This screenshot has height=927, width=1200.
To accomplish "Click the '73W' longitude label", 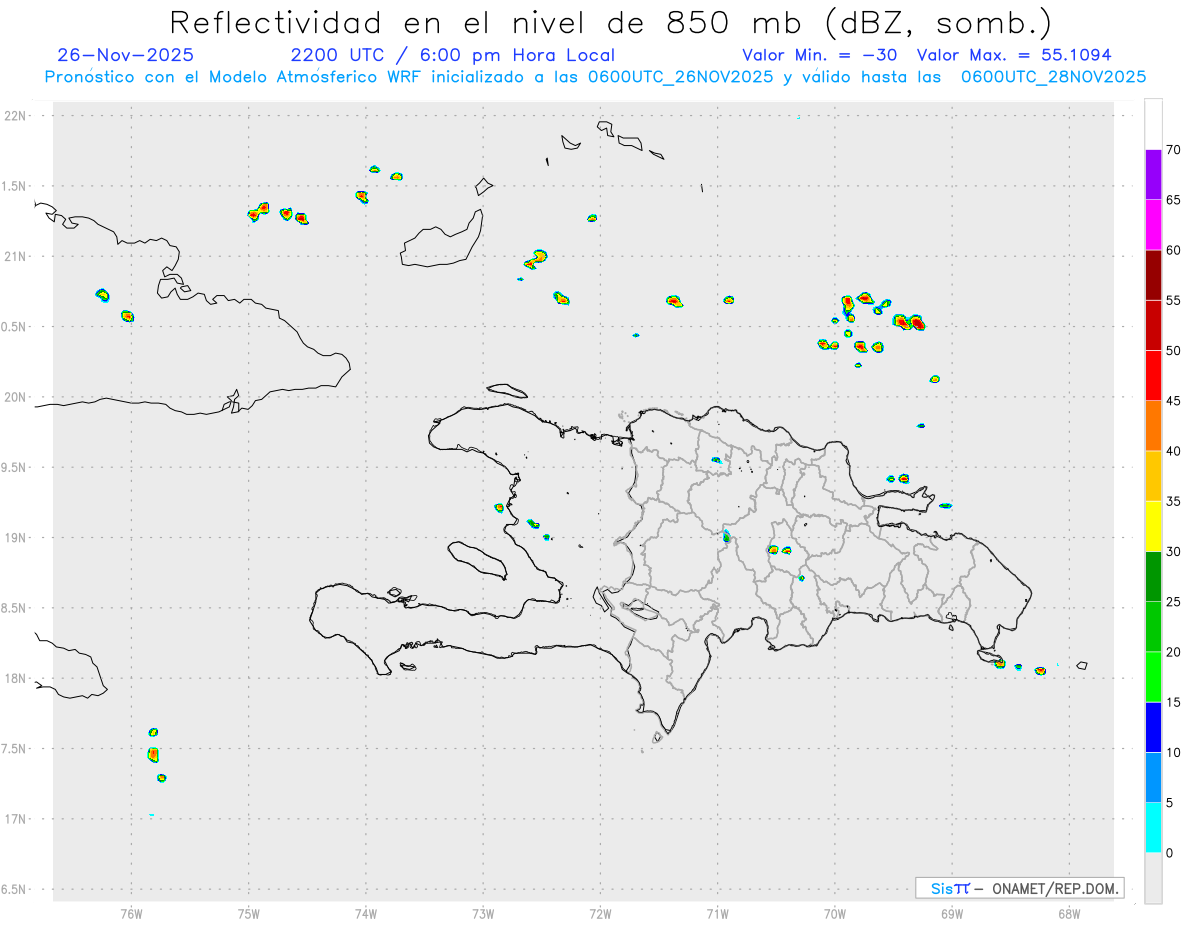I will (x=483, y=913).
